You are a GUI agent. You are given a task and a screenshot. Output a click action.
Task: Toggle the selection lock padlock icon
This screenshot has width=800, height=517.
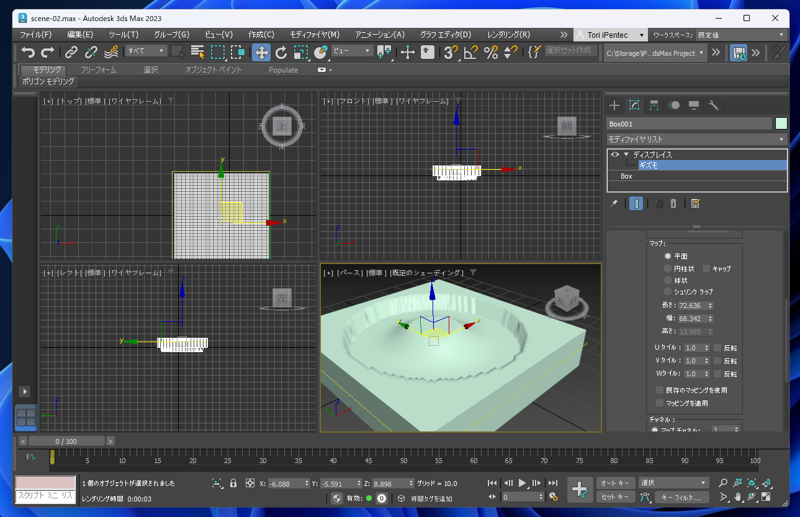click(233, 483)
